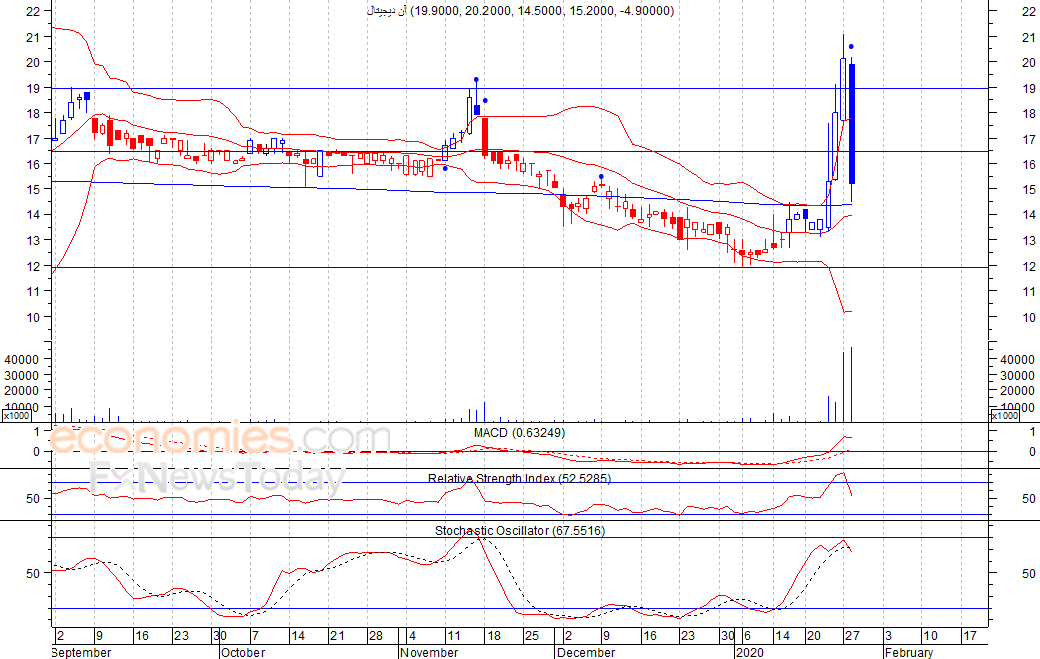Click the 50 level label on Stochastic right axis
1040x659 pixels.
[x=1029, y=573]
